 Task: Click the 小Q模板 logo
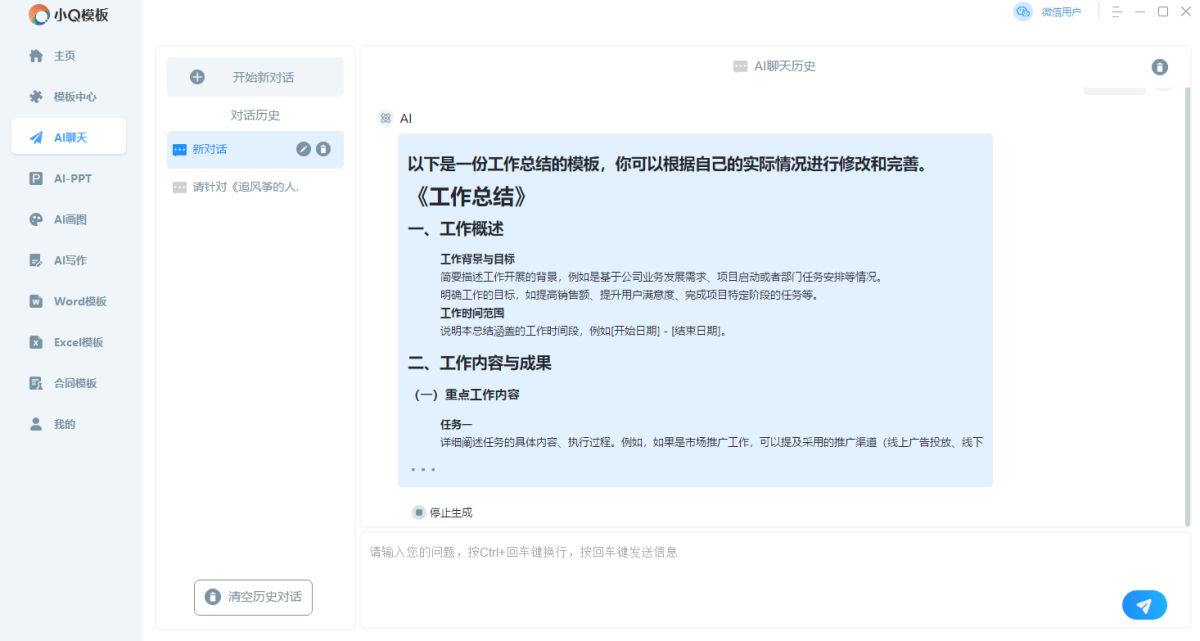(x=69, y=14)
